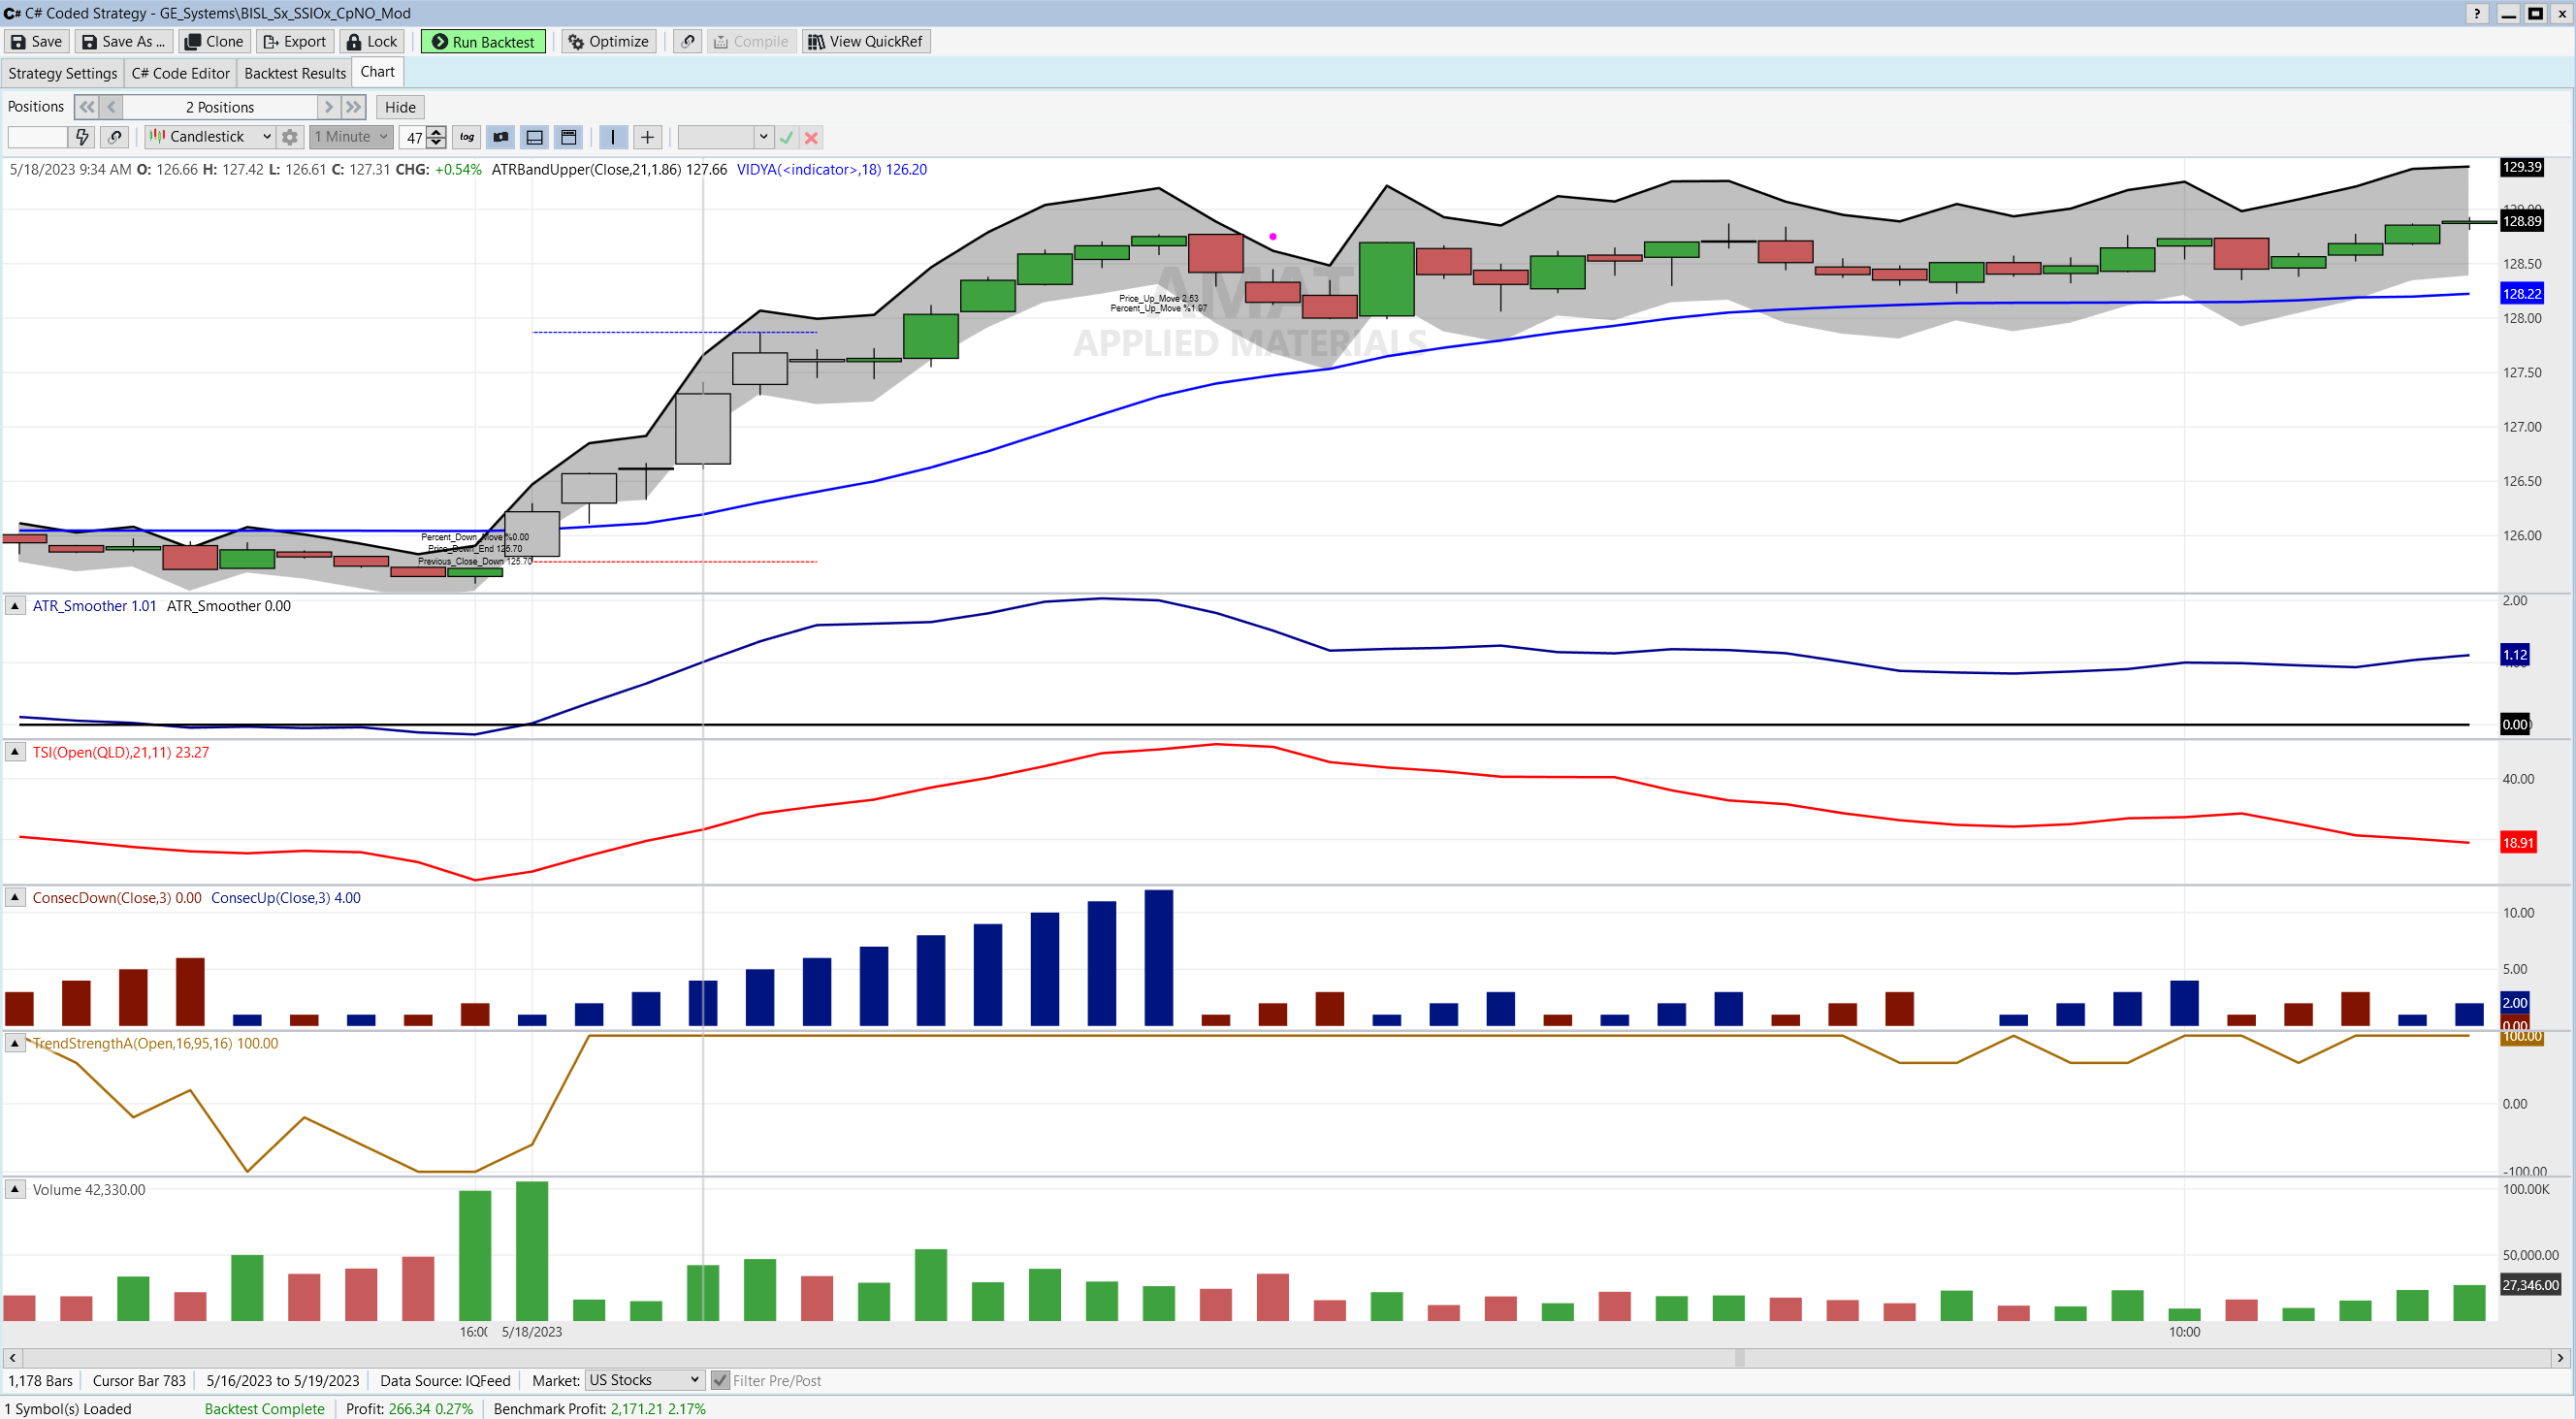Click the lightning bolt symbol icon

[x=82, y=137]
